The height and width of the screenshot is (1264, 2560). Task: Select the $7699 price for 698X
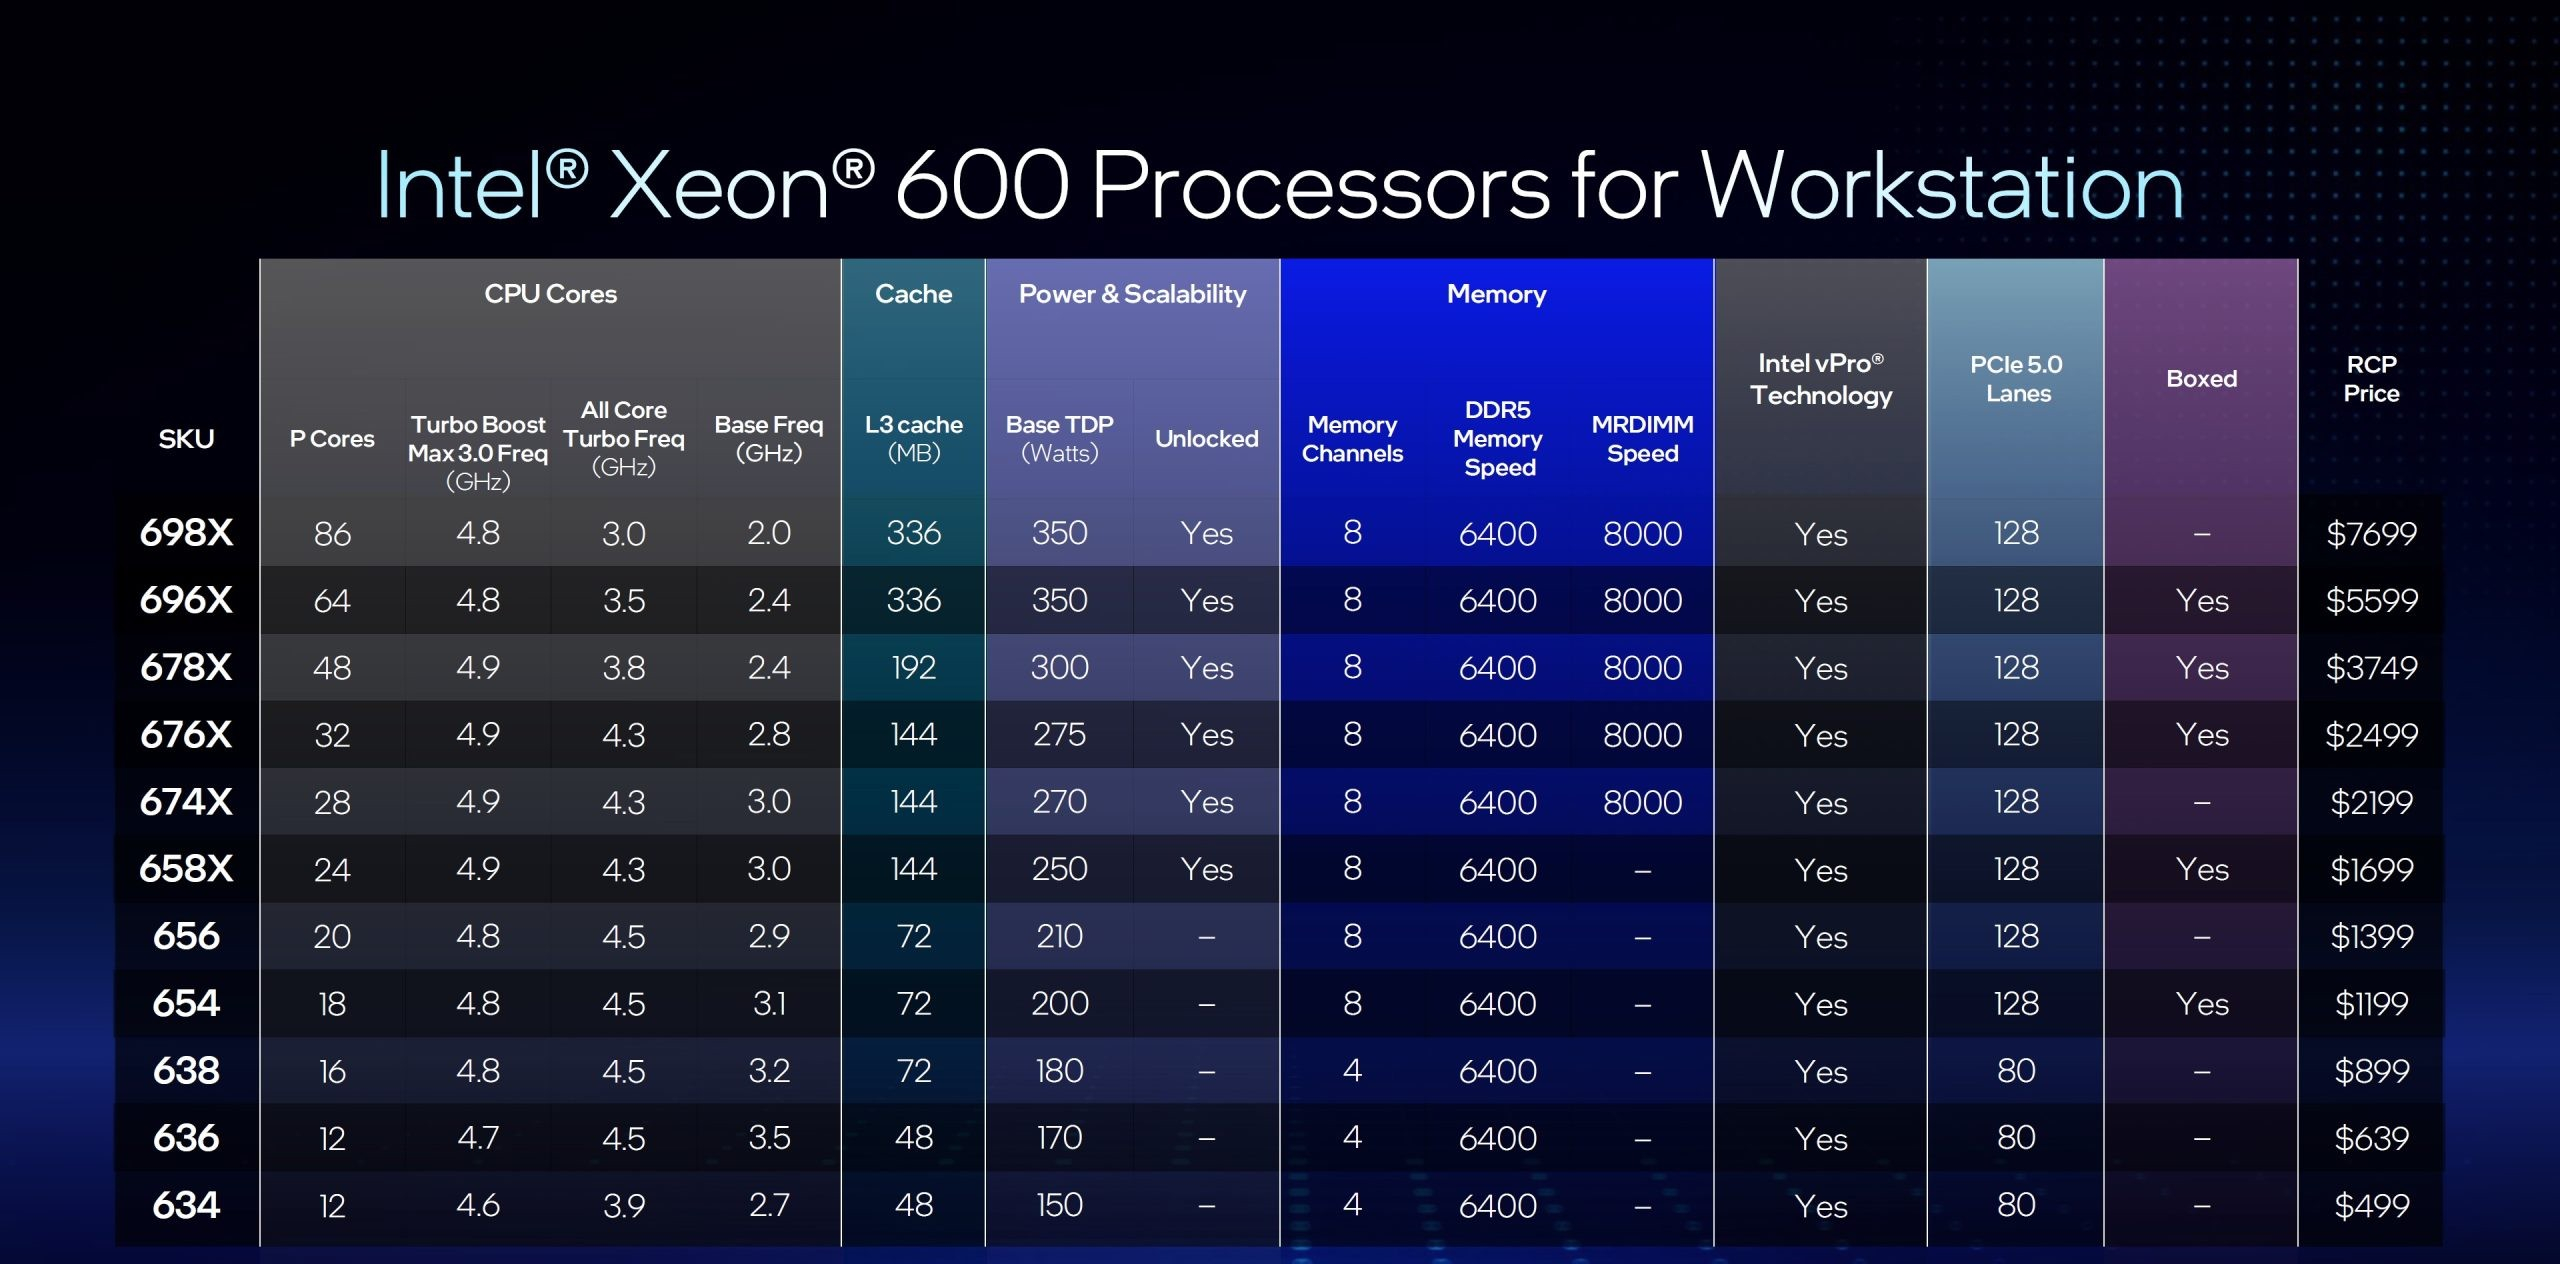2372,534
